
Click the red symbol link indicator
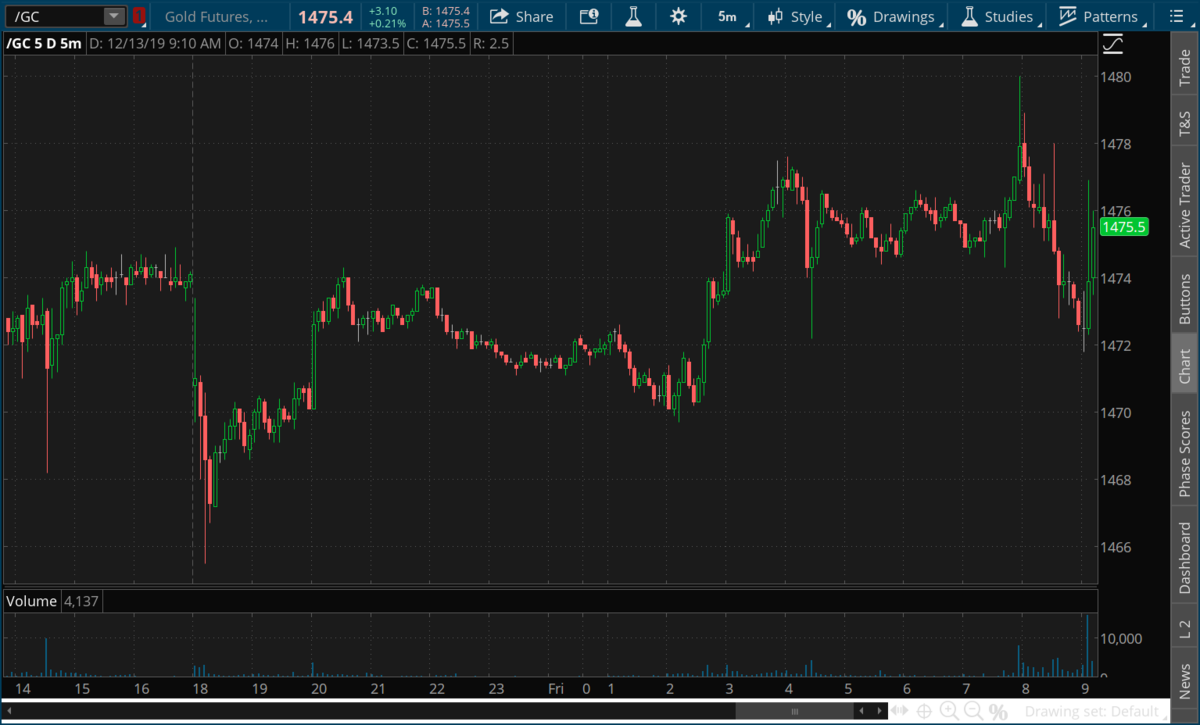138,16
